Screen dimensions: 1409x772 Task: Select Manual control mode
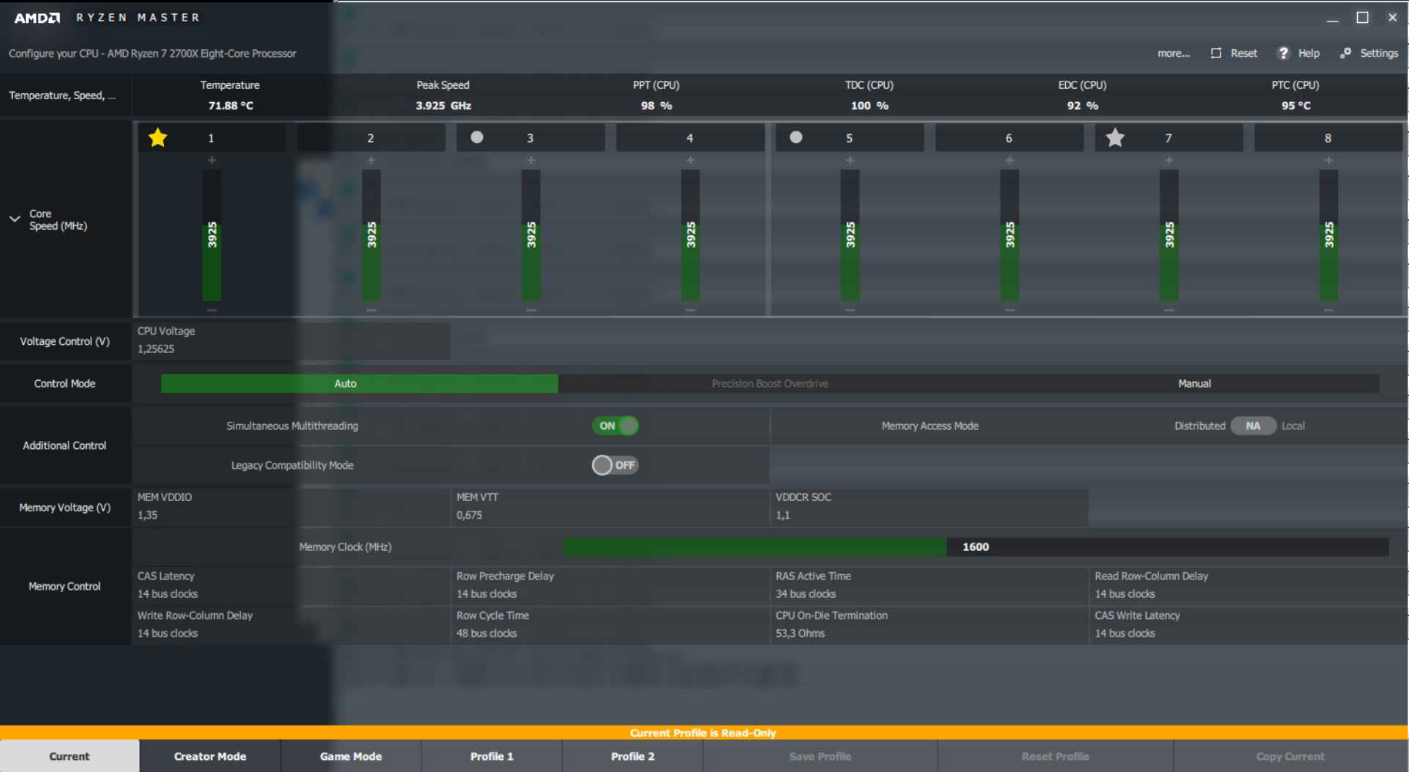[1194, 383]
